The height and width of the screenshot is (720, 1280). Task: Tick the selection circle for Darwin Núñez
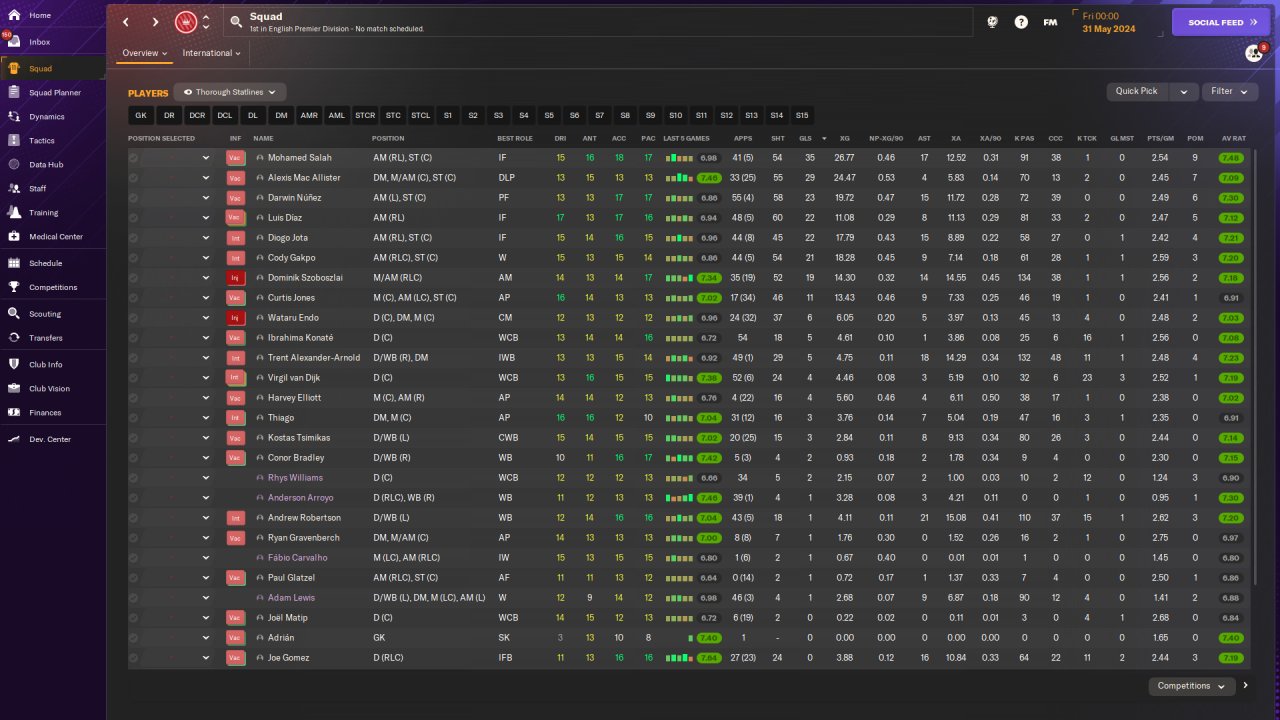pyautogui.click(x=134, y=198)
